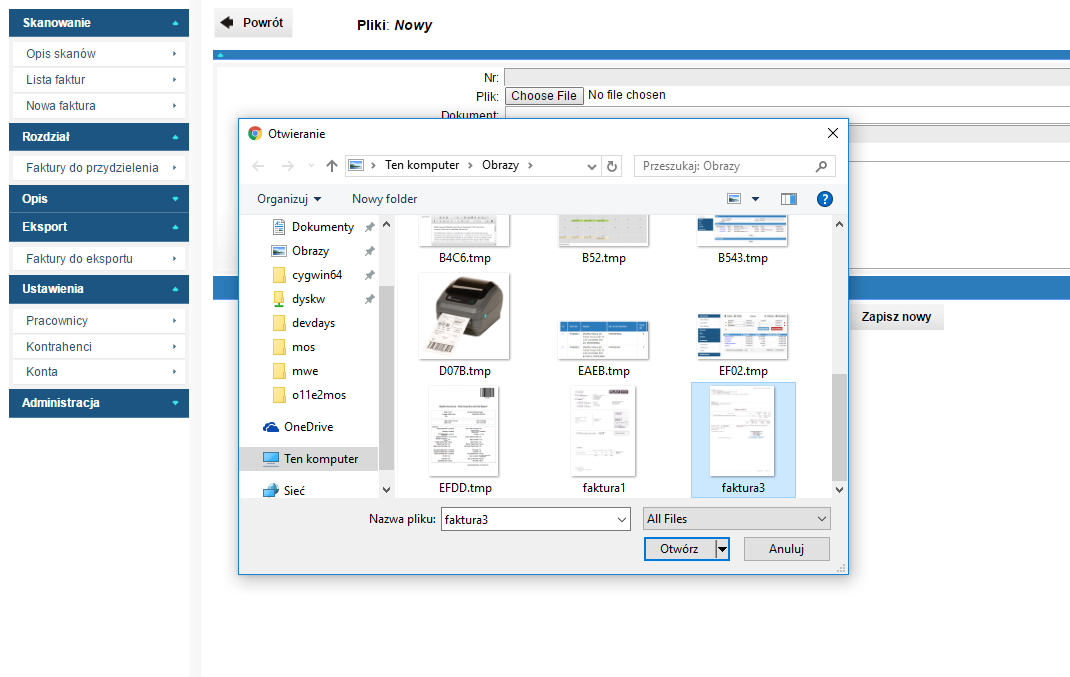Screen dimensions: 1070x677
Task: Click the help question mark icon
Action: click(x=825, y=199)
